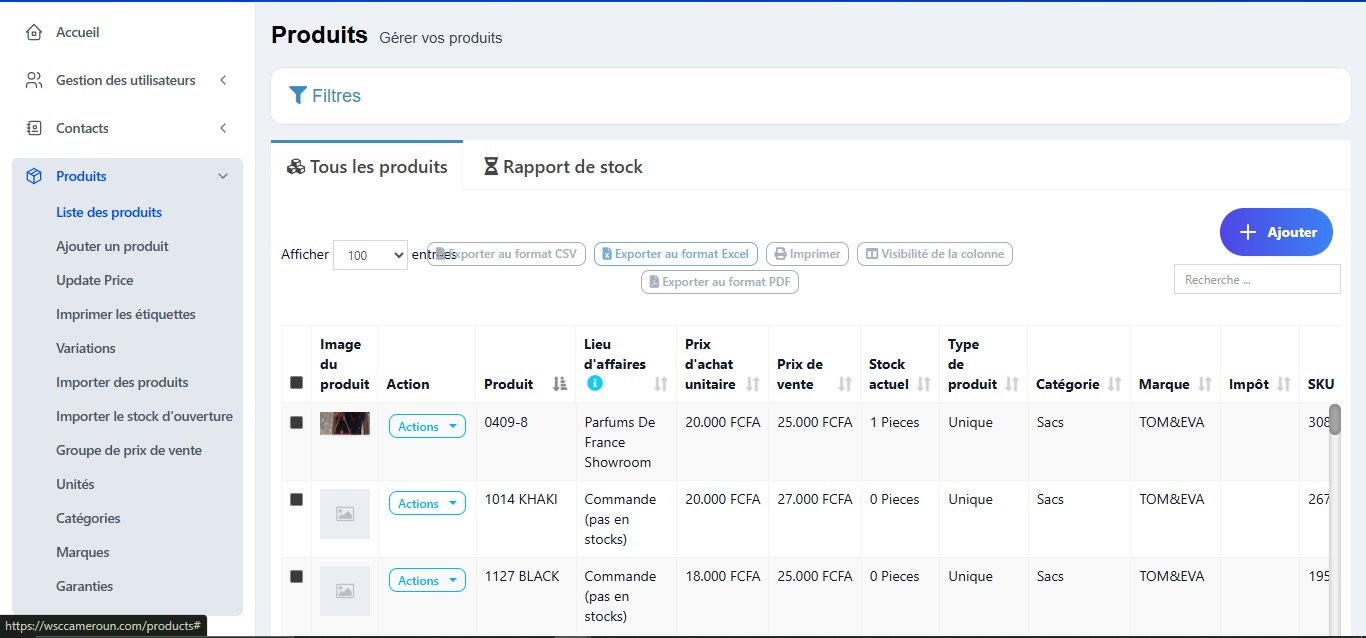Open Actions dropdown for 1127 BLACK

[x=427, y=581]
